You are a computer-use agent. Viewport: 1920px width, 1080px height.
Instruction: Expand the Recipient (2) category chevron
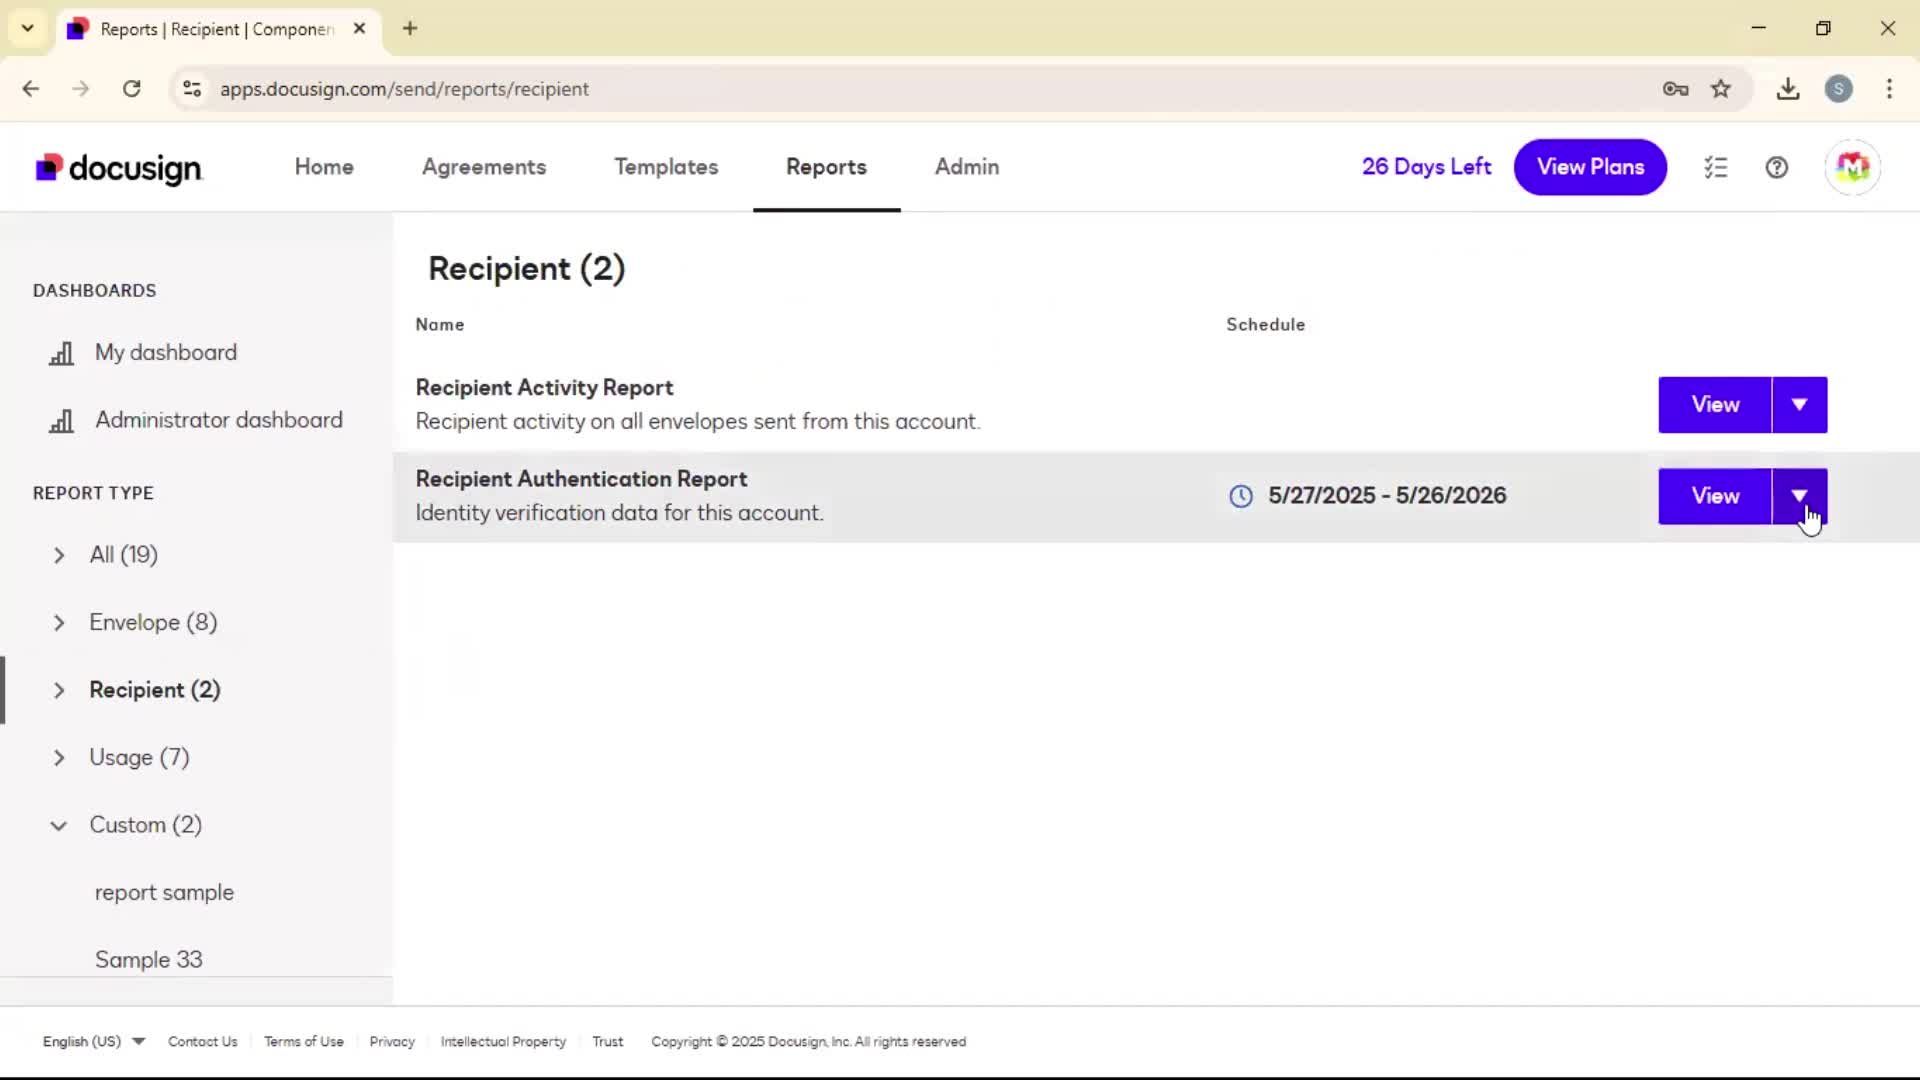(59, 691)
